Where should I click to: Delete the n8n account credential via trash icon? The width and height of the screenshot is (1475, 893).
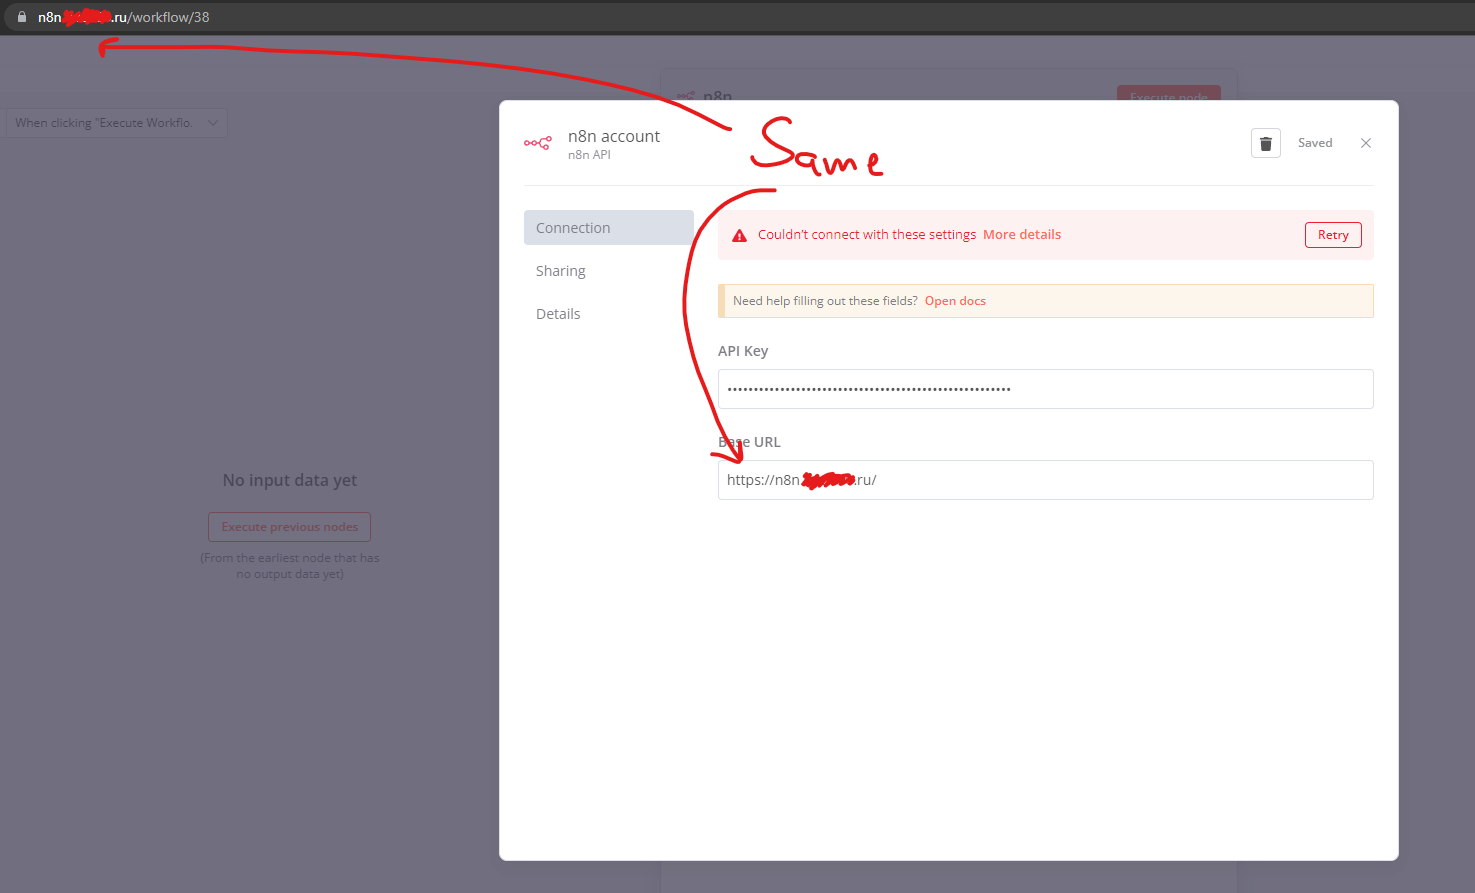[x=1265, y=143]
